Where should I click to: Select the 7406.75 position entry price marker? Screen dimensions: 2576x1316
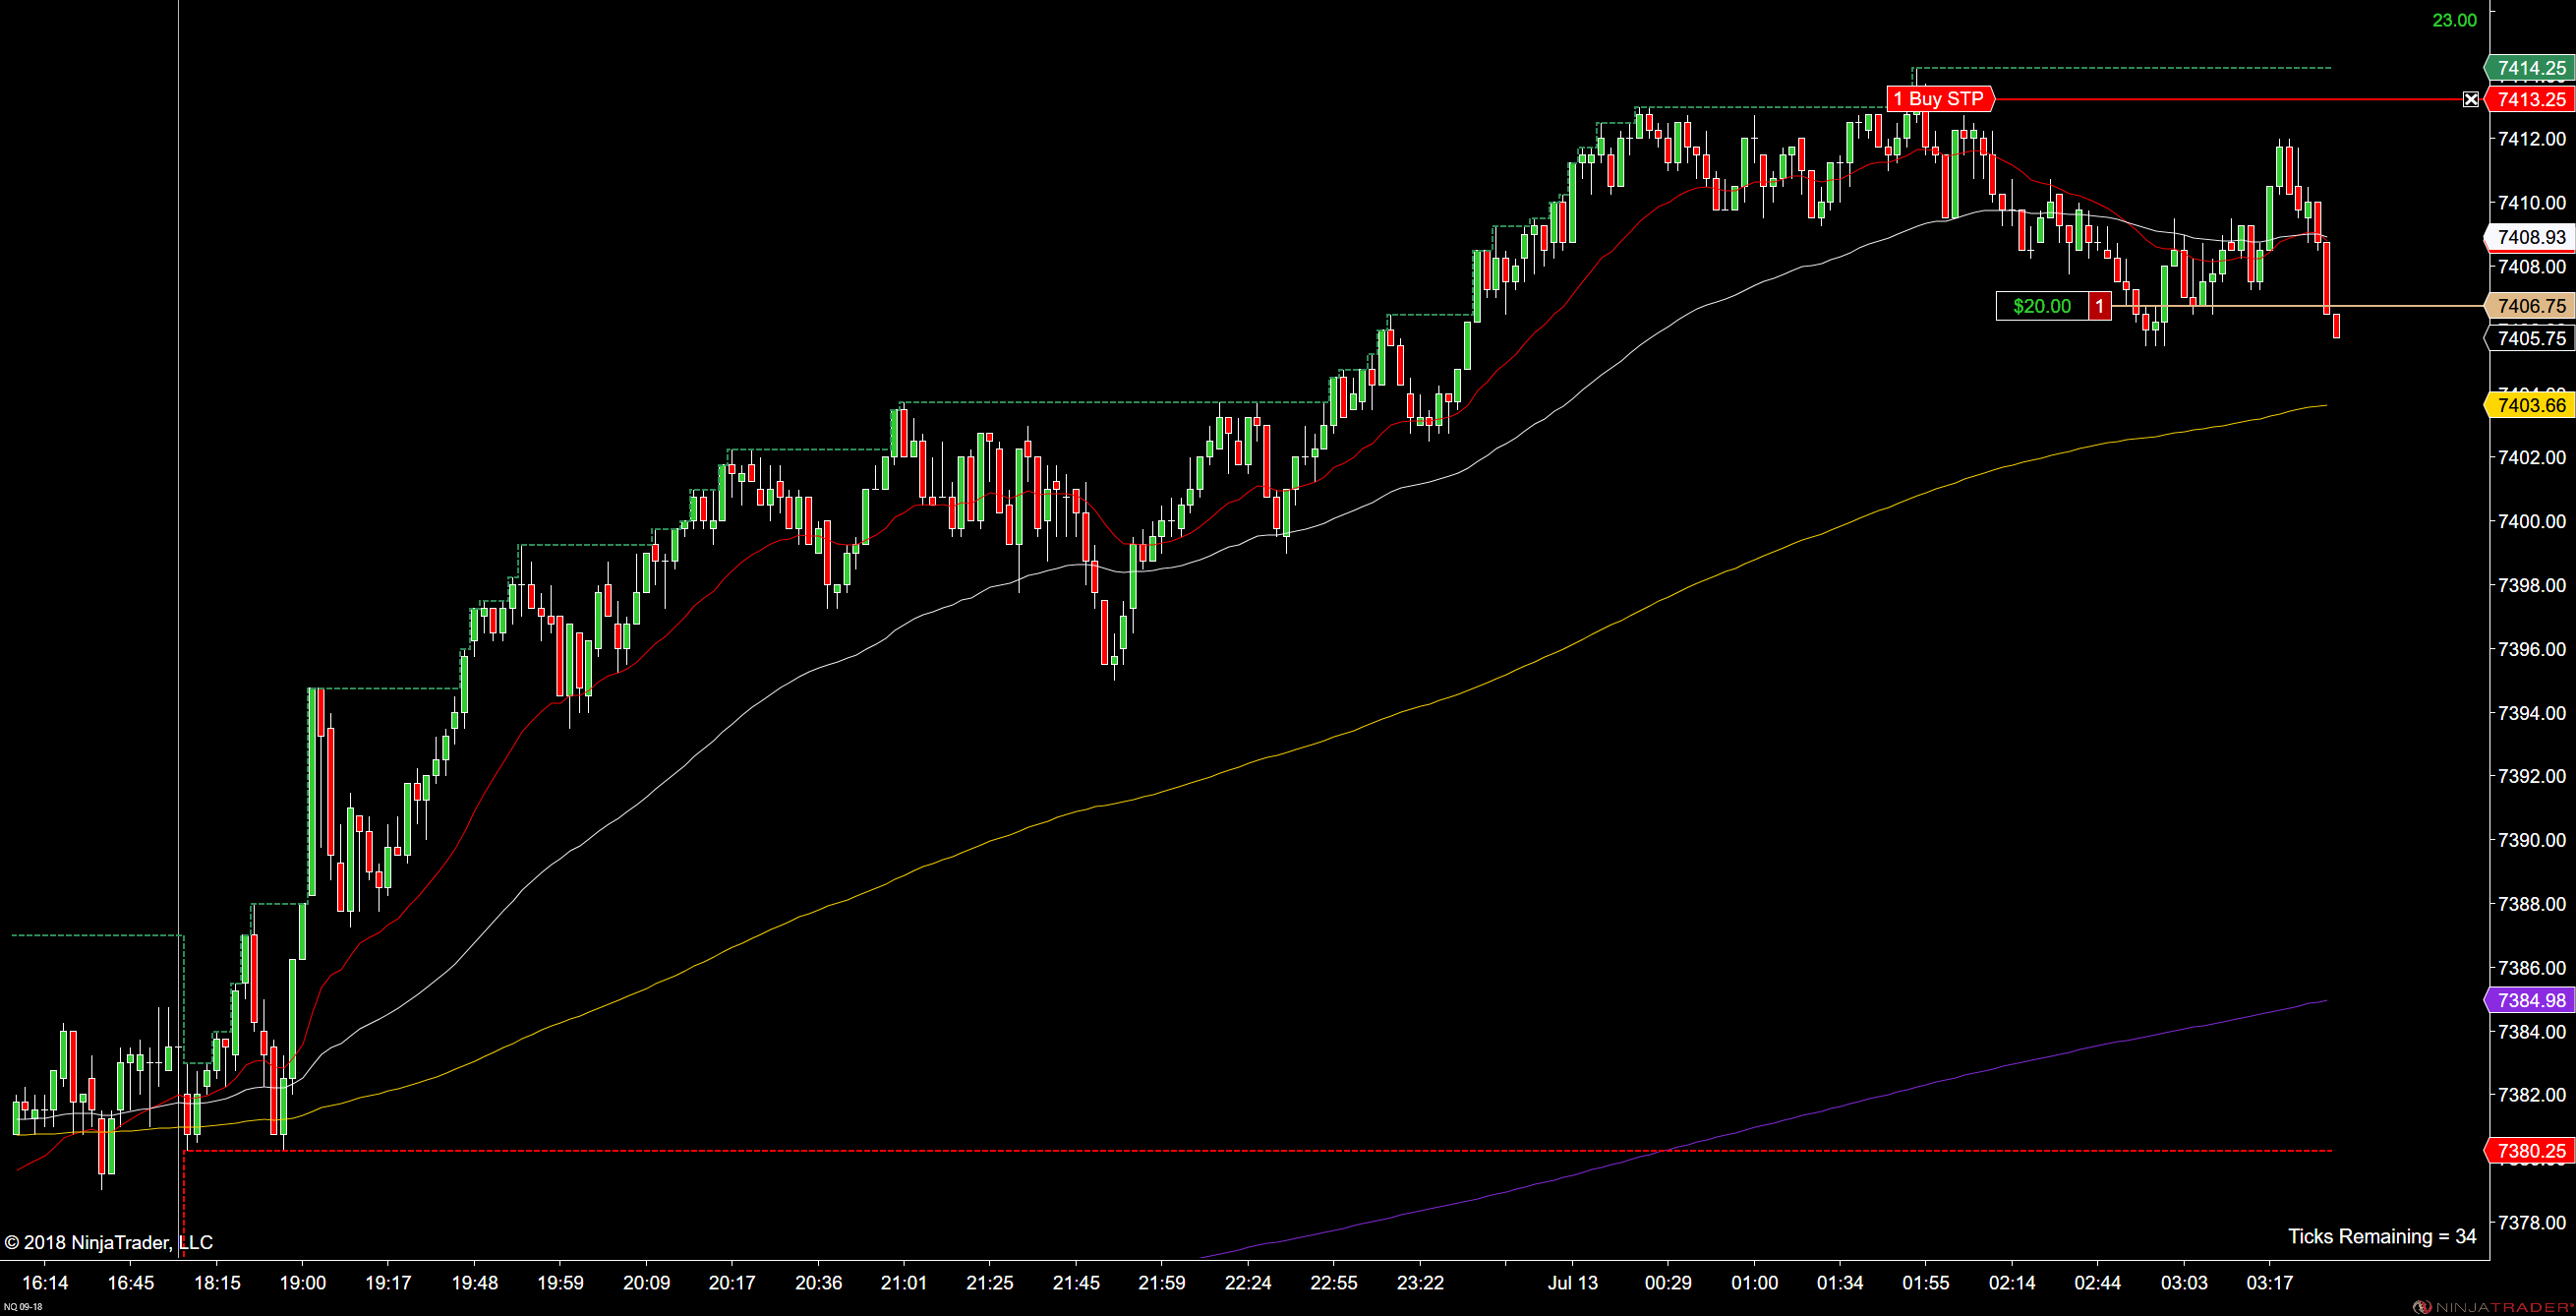point(2530,306)
